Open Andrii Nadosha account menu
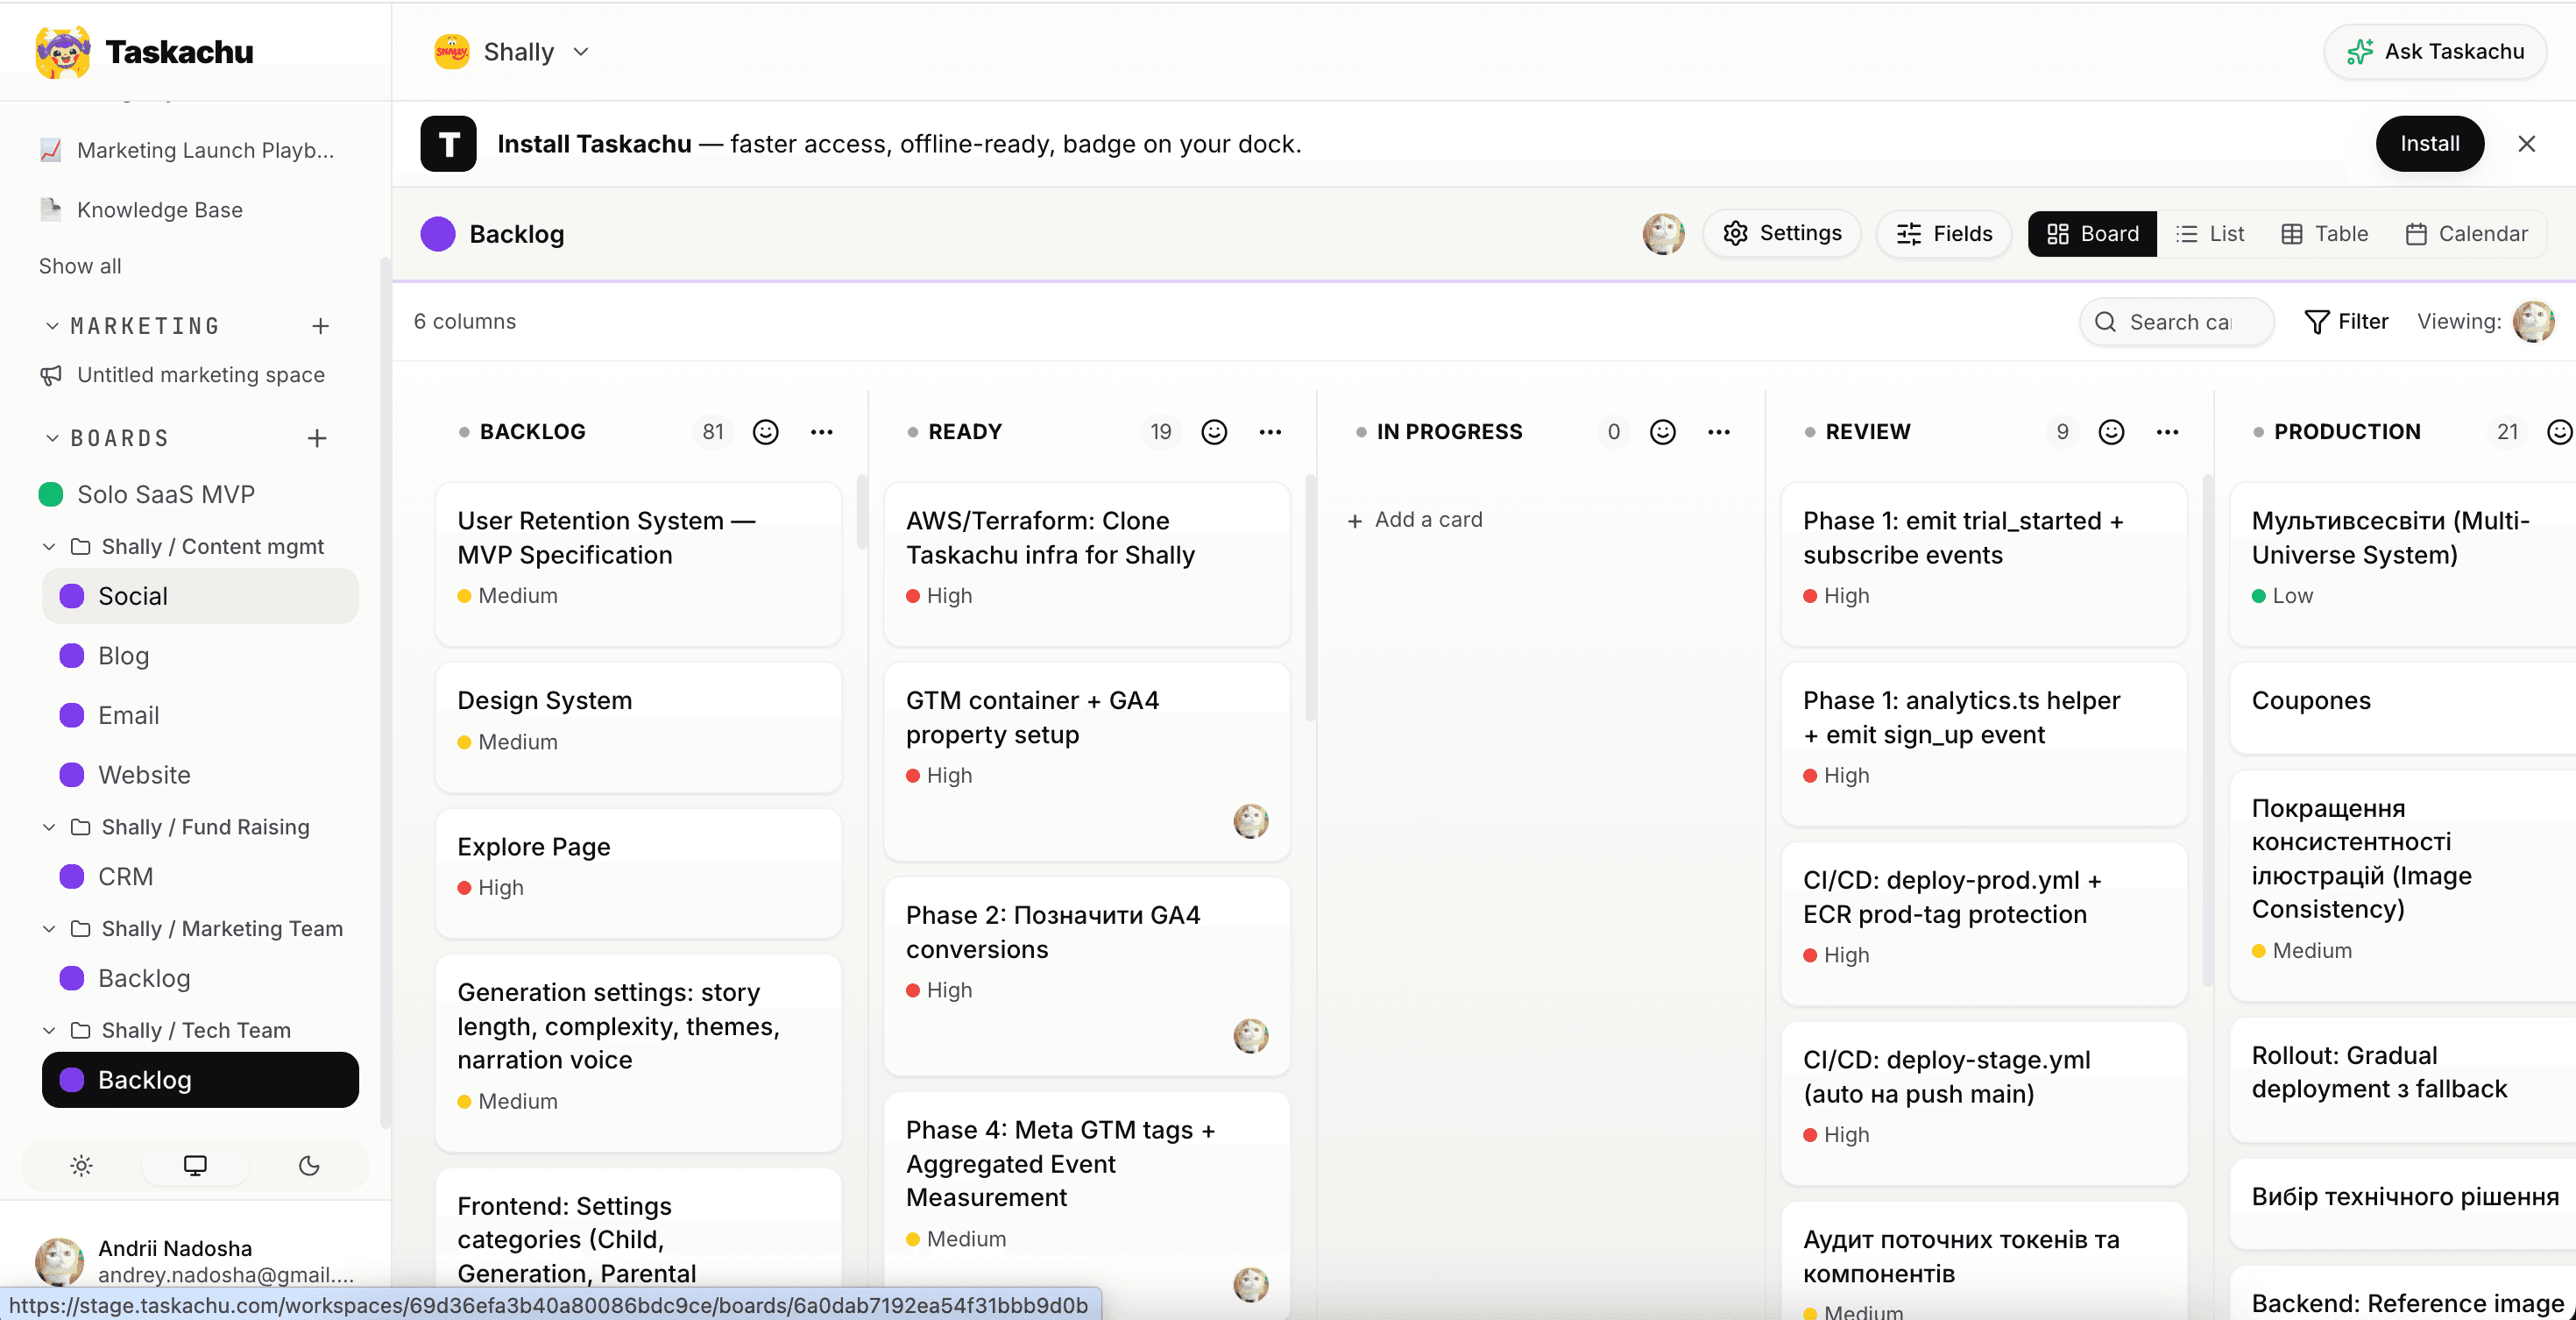The image size is (2576, 1320). coord(195,1260)
